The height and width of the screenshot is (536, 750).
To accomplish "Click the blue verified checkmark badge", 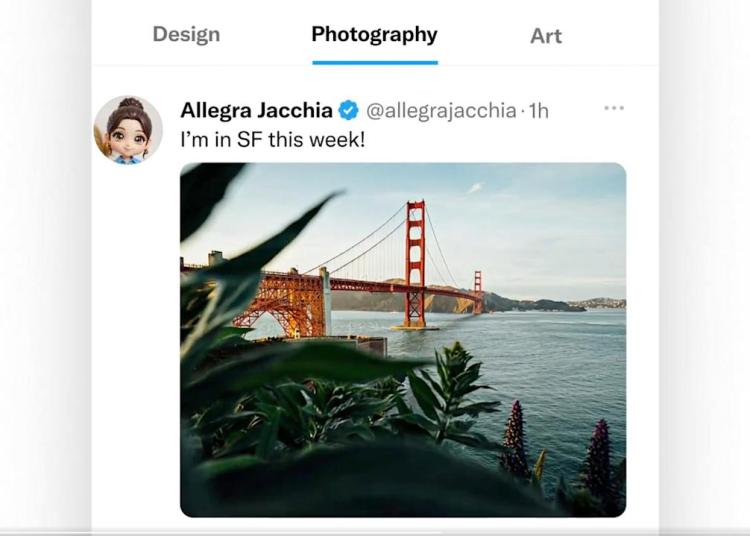I will pos(349,110).
